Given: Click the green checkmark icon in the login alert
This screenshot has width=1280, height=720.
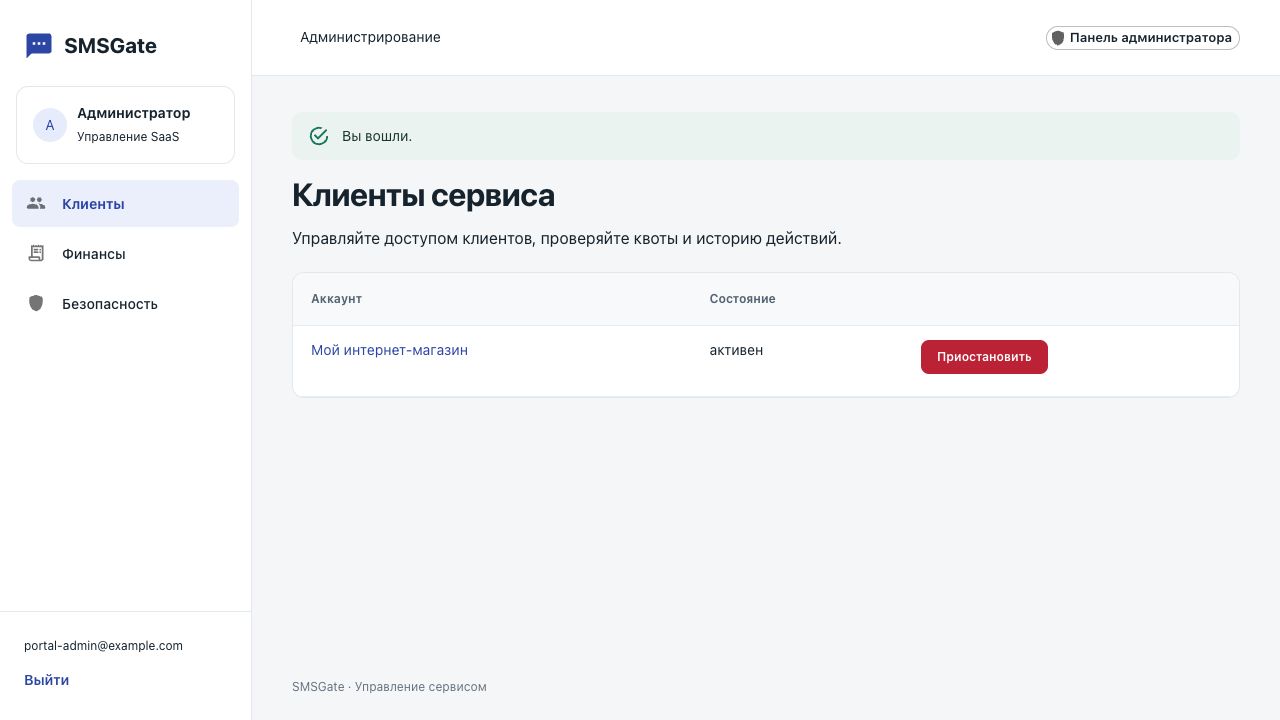Looking at the screenshot, I should tap(319, 136).
